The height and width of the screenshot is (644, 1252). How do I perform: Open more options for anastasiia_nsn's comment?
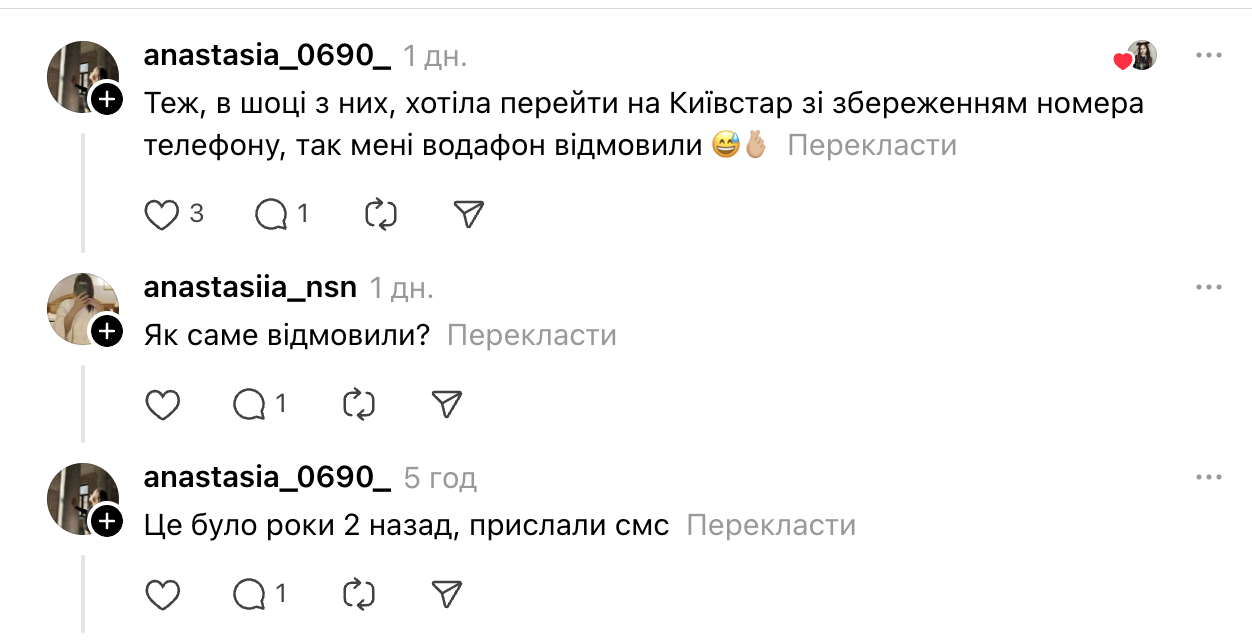[x=1209, y=288]
